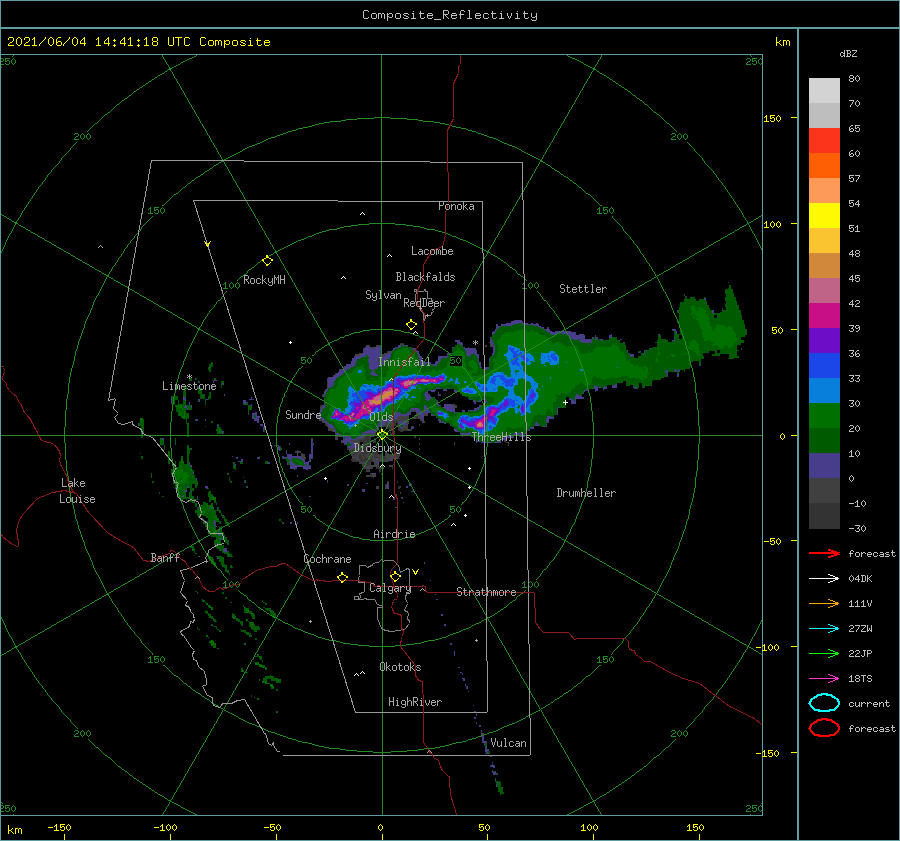
Task: Click the Ponoka label
Action: pyautogui.click(x=456, y=206)
